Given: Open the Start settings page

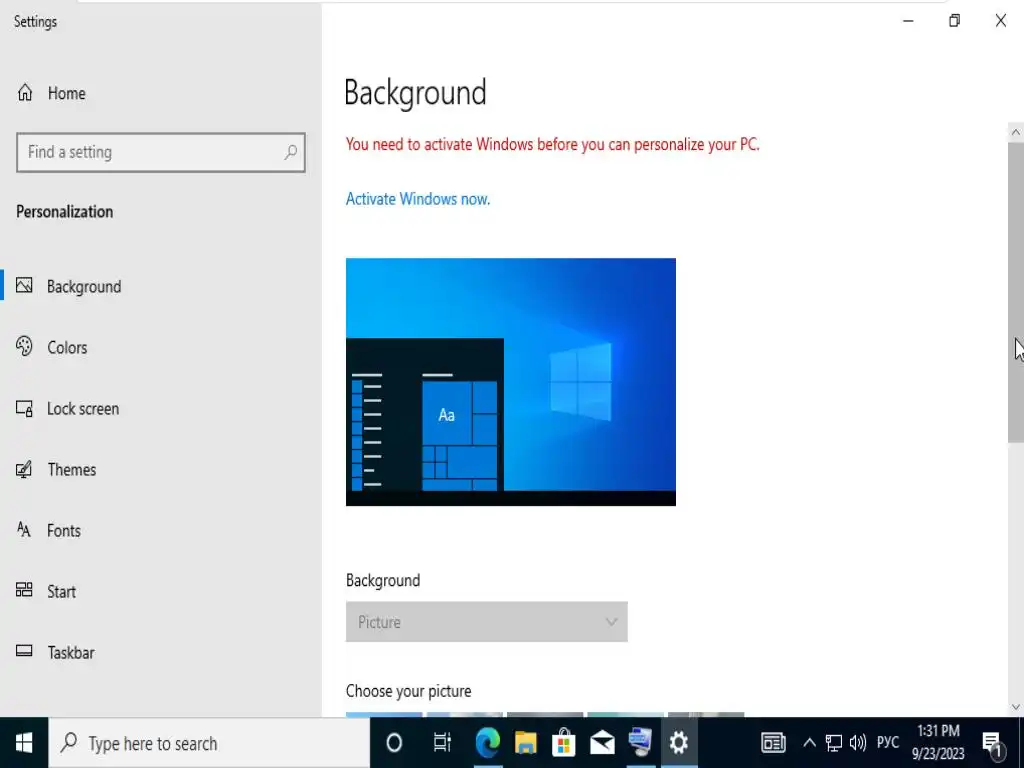Looking at the screenshot, I should (x=161, y=592).
